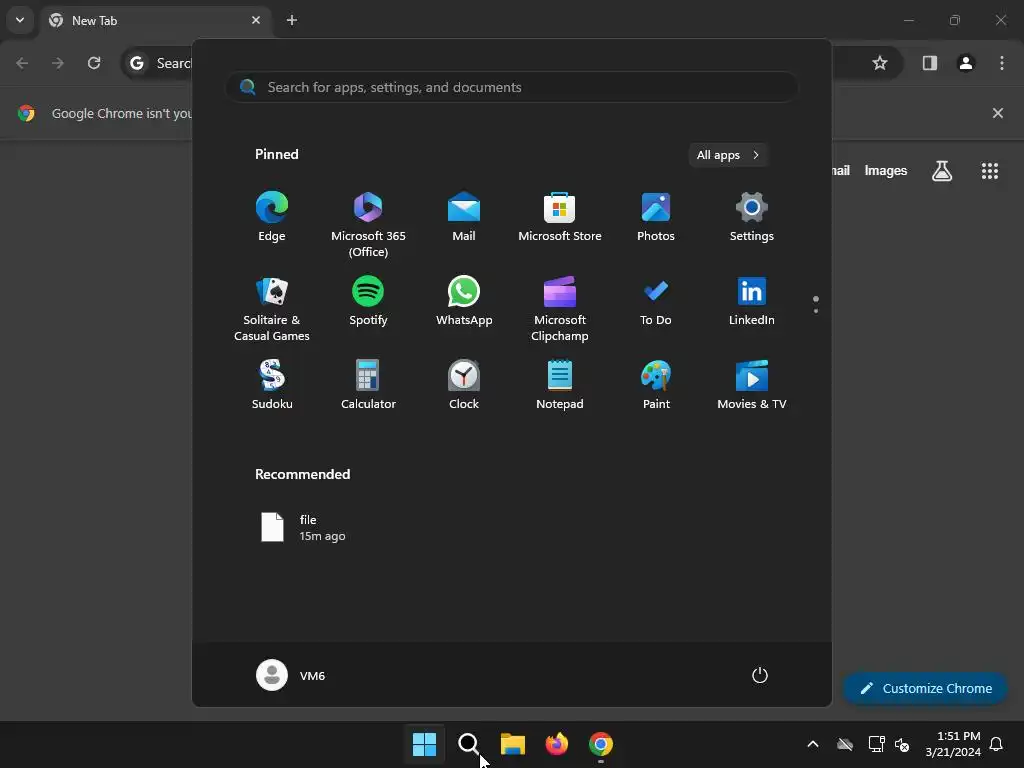Open LinkedIn
This screenshot has height=768, width=1024.
point(752,301)
